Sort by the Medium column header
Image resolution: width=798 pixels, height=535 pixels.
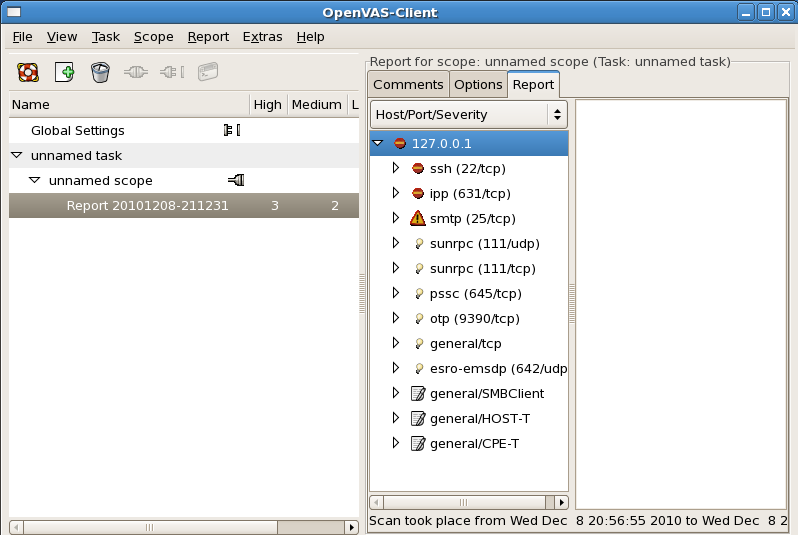(x=317, y=104)
